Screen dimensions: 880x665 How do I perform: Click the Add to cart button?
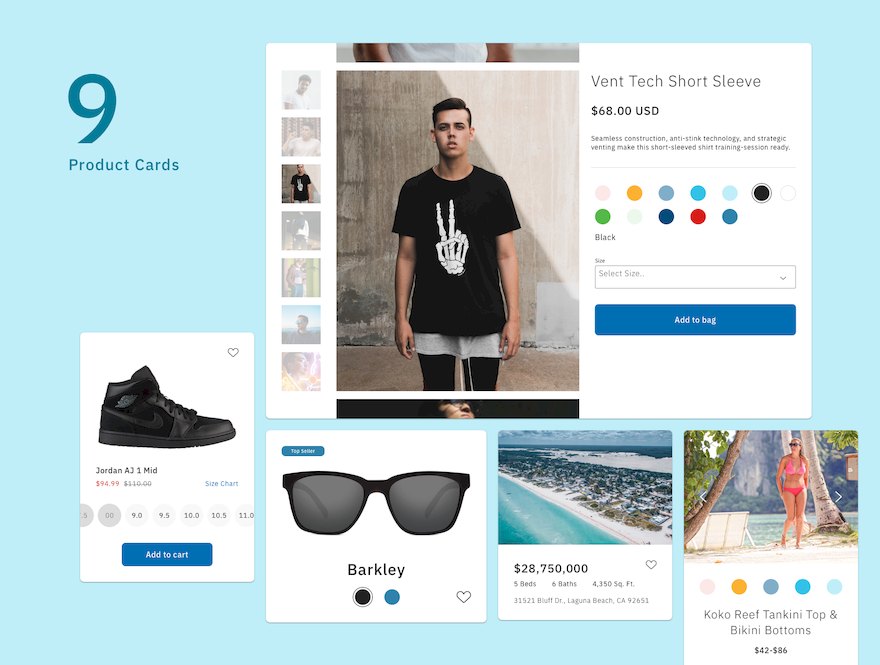click(x=167, y=554)
